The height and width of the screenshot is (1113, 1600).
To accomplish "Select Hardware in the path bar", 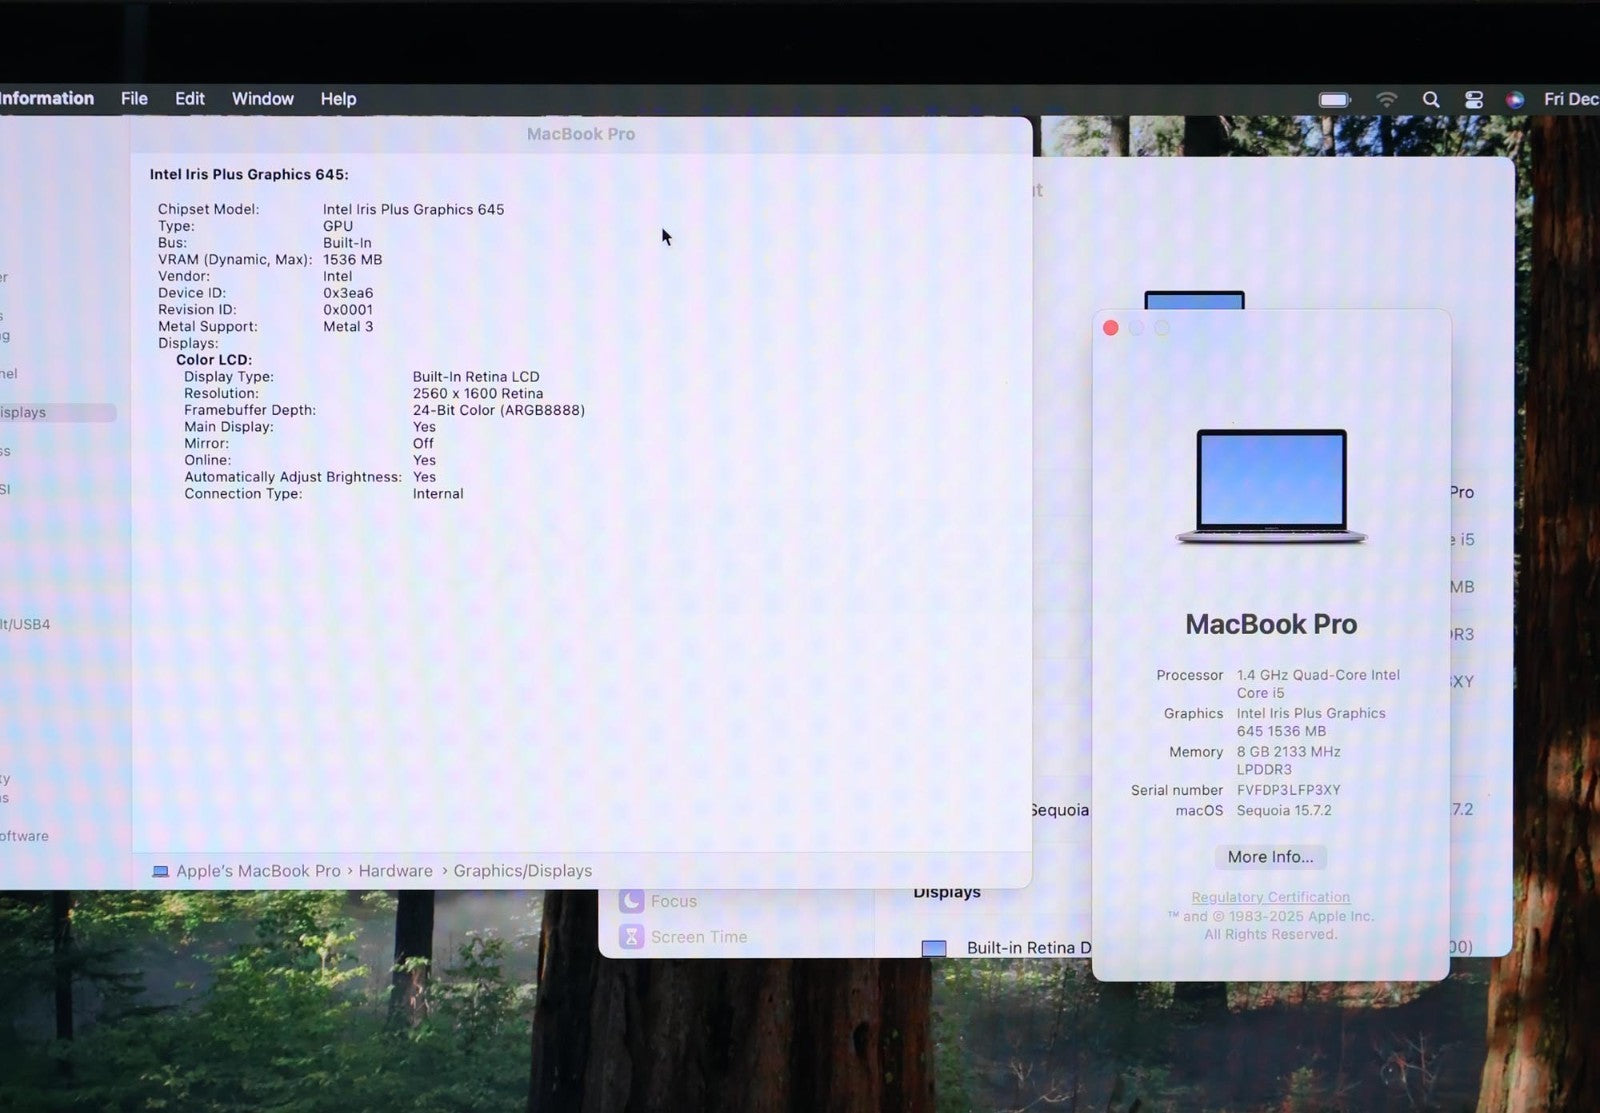I will (x=395, y=871).
